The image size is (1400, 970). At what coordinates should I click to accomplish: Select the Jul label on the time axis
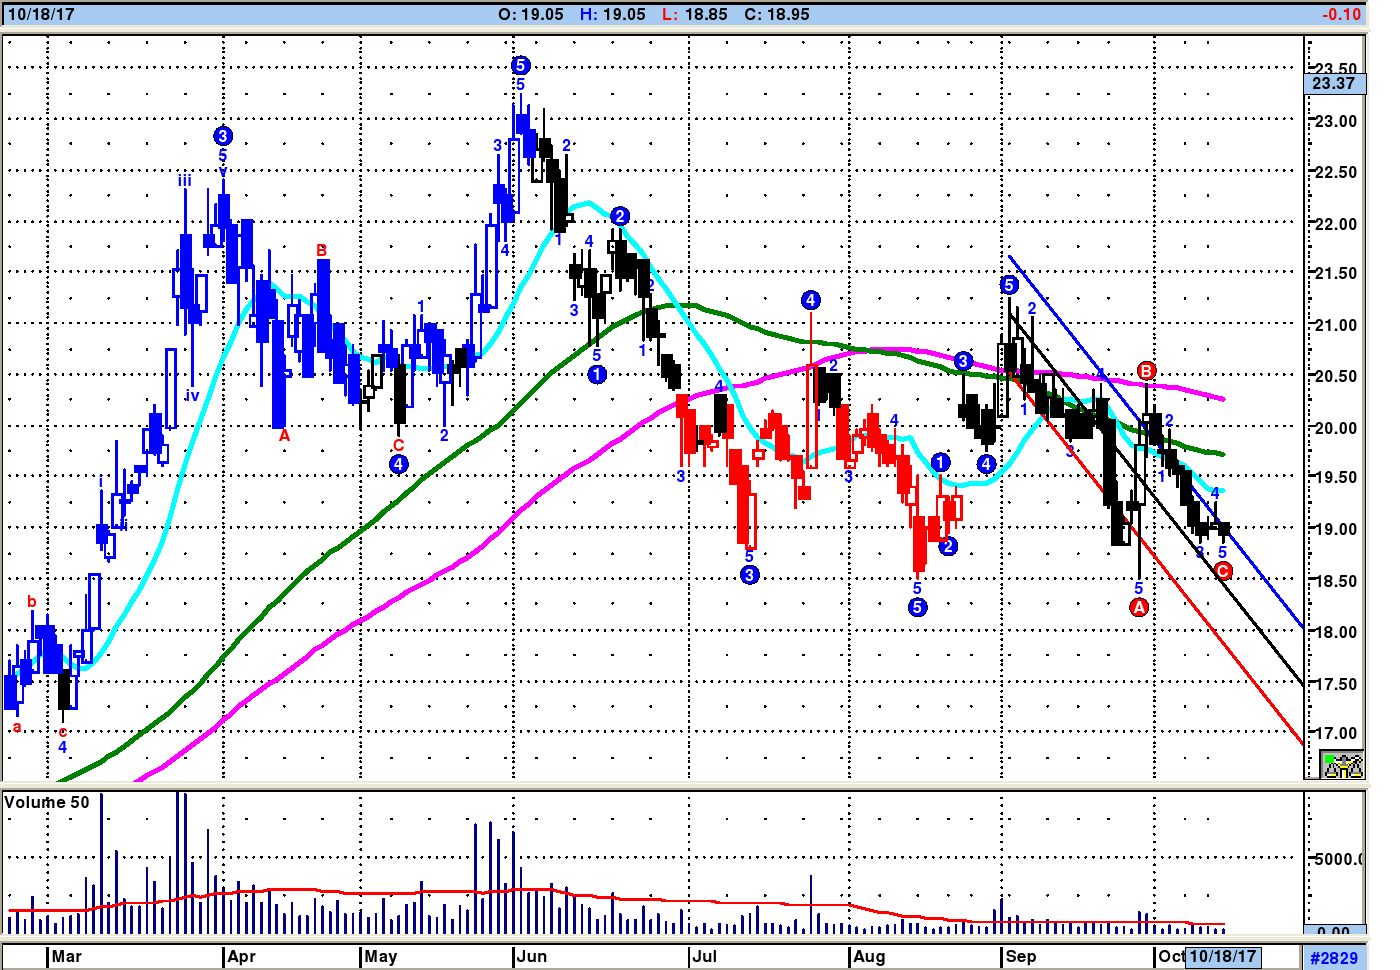point(705,956)
